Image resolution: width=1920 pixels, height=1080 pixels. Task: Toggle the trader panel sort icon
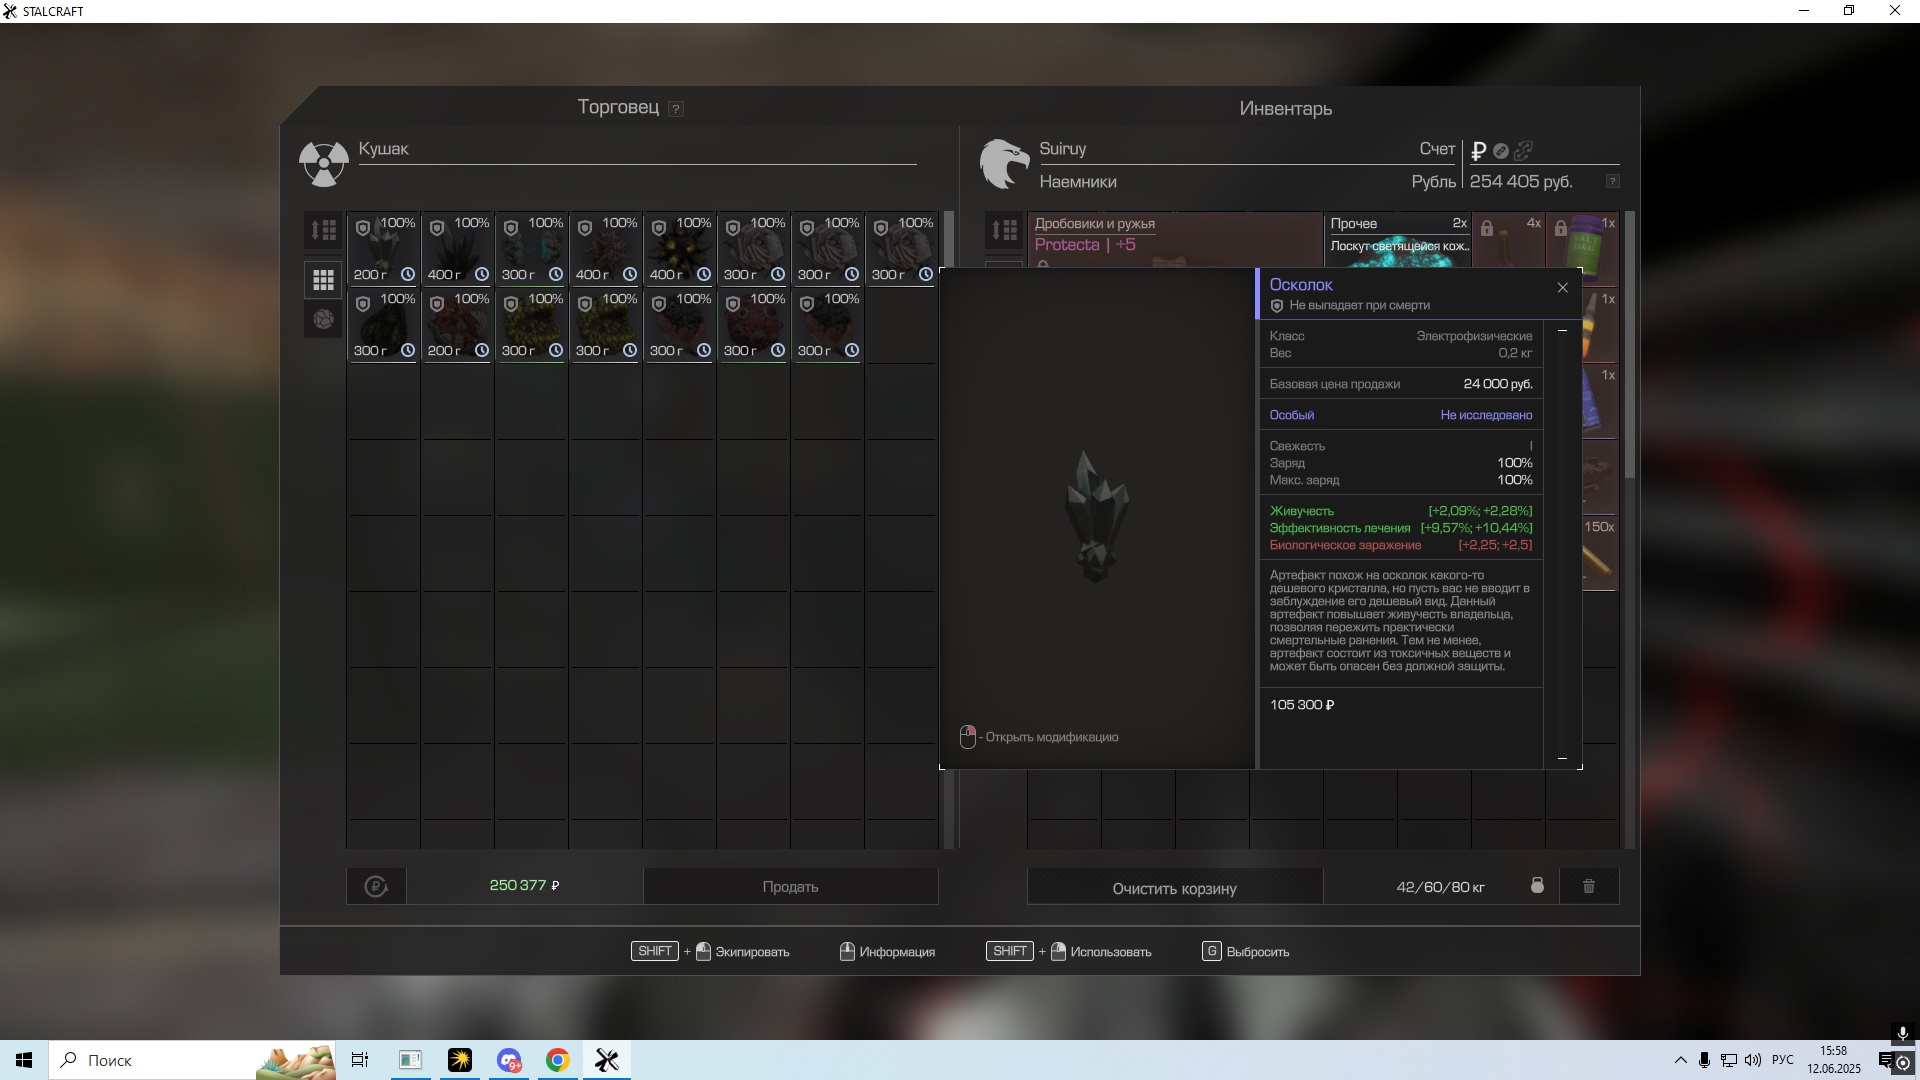click(323, 231)
